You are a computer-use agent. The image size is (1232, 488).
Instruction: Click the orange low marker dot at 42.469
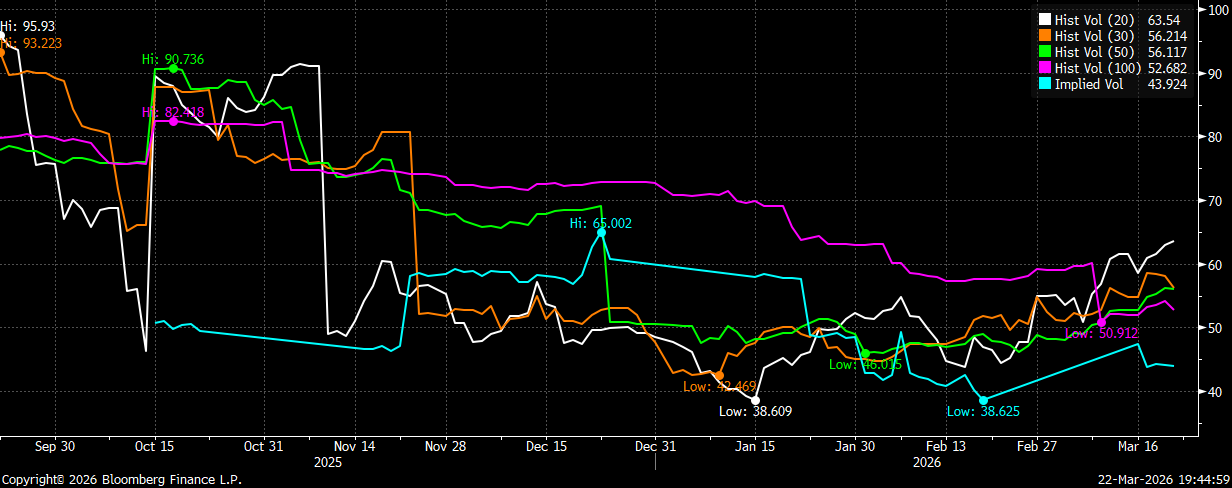(719, 375)
